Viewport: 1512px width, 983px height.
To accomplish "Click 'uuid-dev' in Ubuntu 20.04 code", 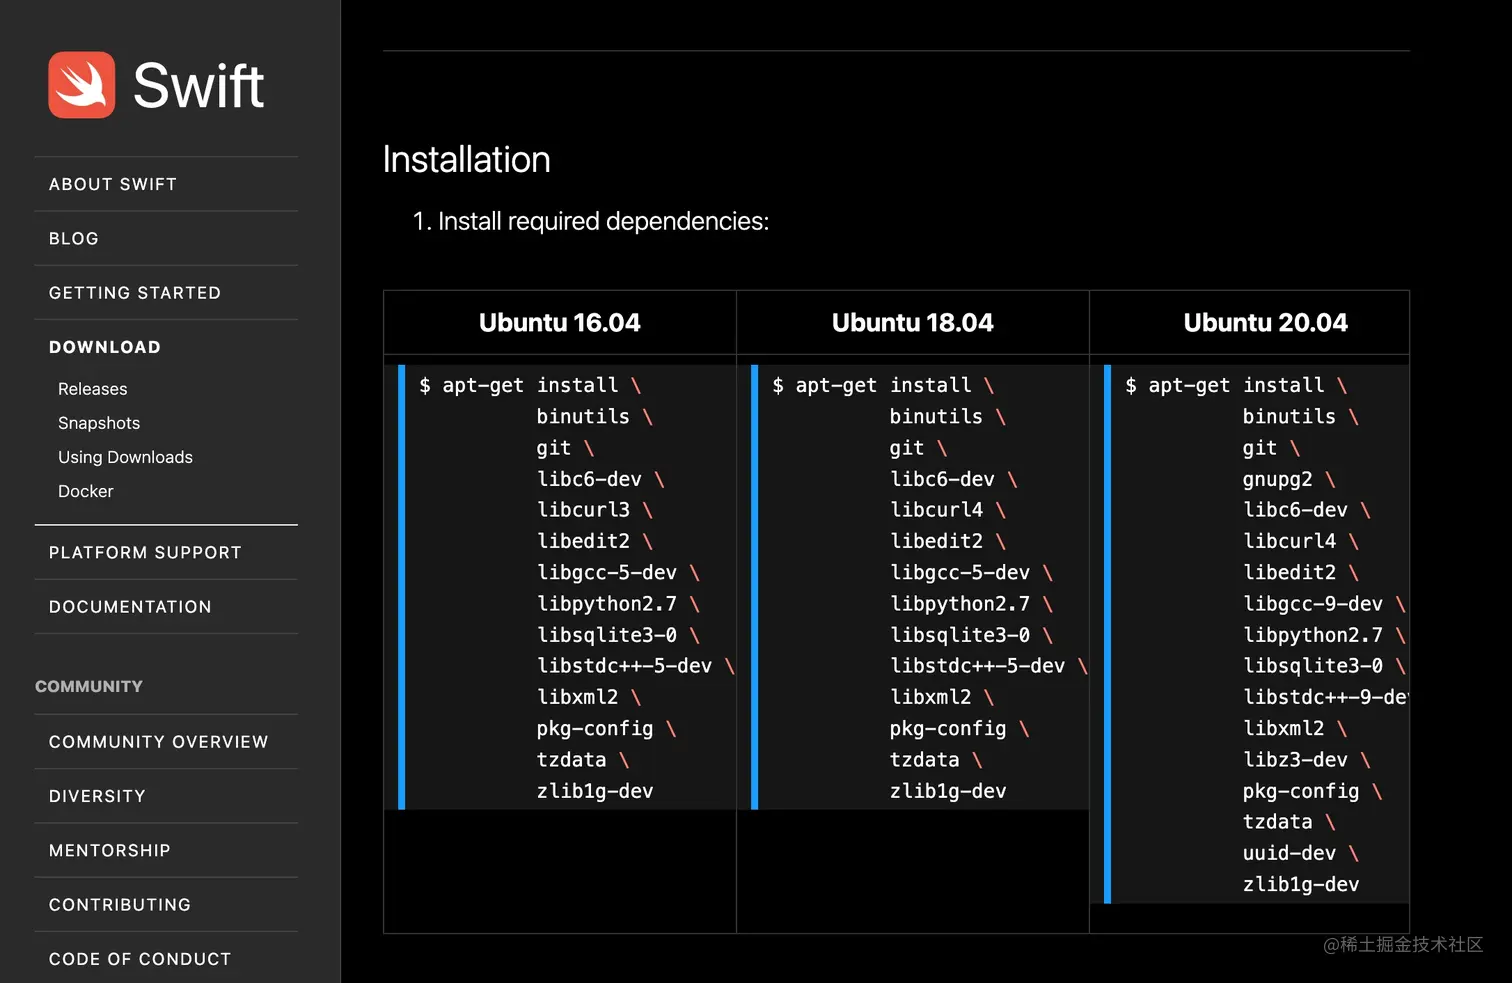I will (1290, 853).
